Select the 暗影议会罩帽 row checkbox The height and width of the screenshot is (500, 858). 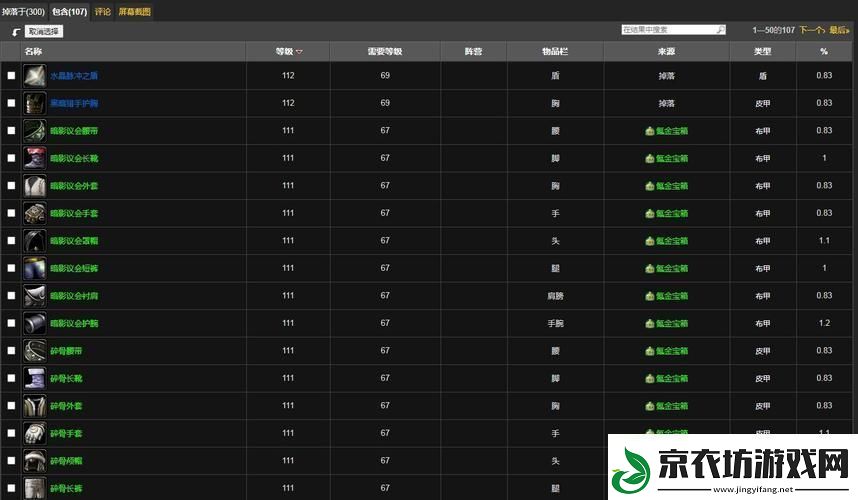pos(11,241)
